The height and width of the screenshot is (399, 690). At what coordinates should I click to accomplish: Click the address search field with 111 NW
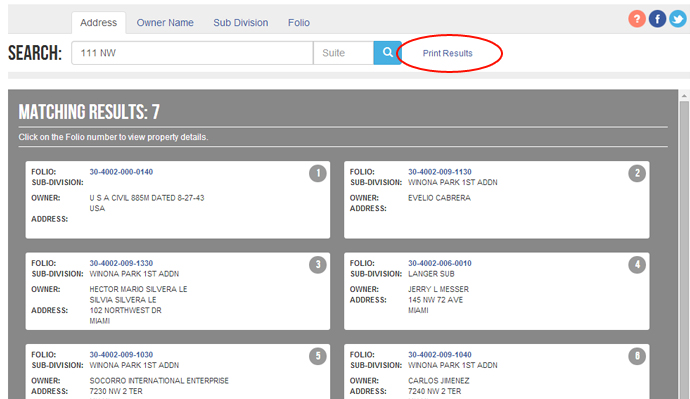coord(192,53)
